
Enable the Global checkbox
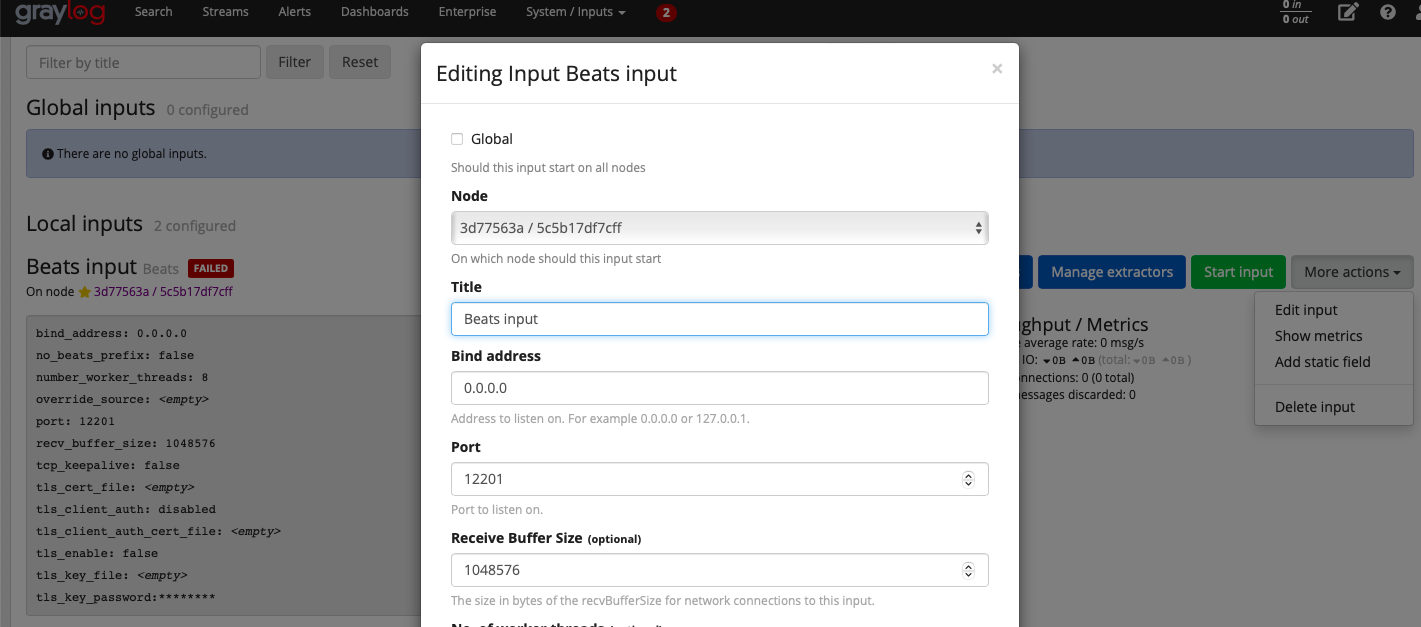[457, 139]
